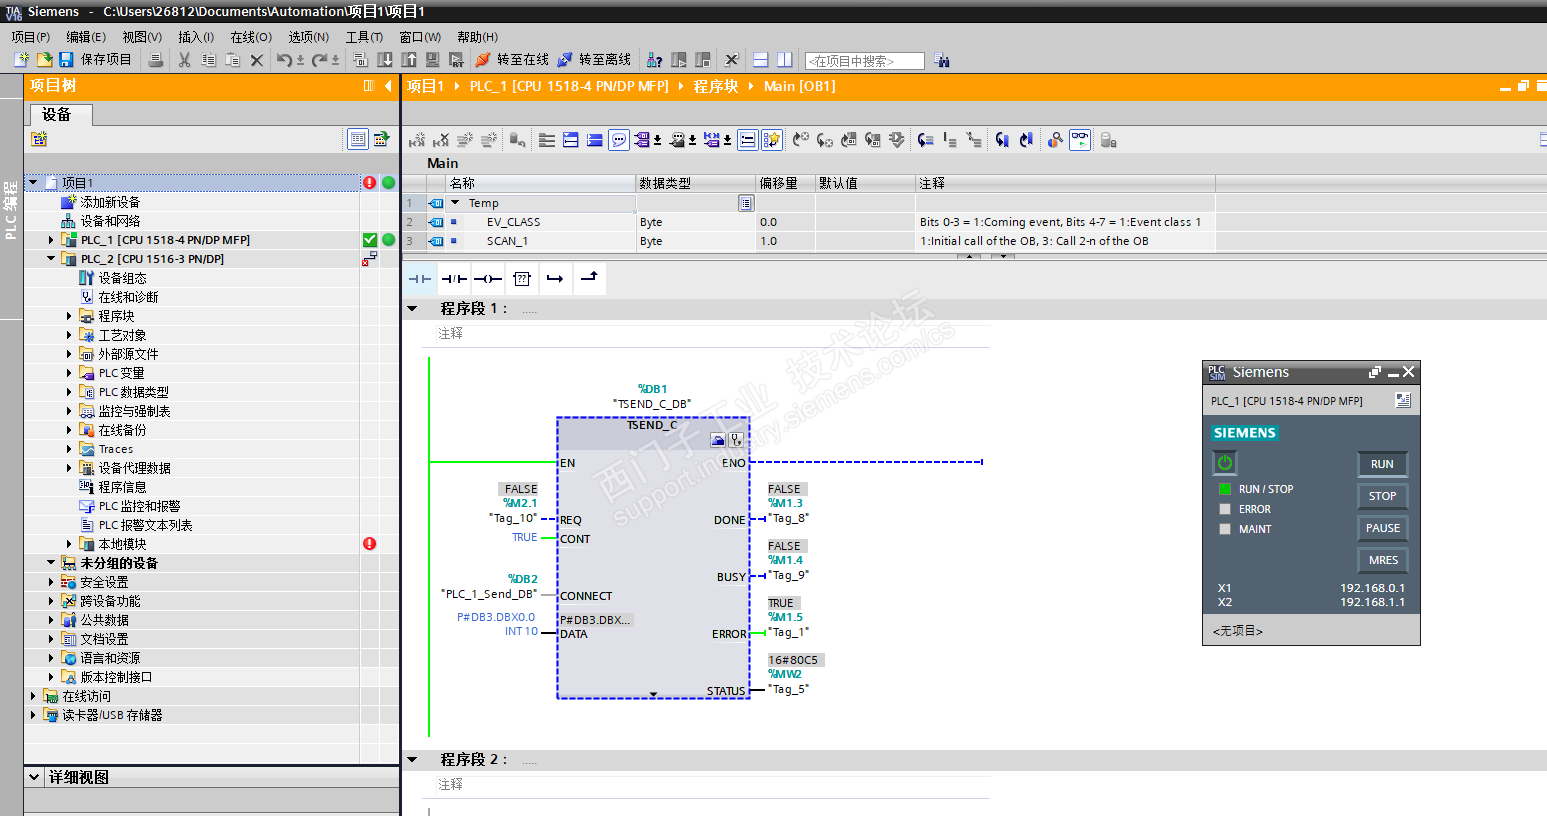This screenshot has height=816, width=1547.
Task: Open TSEND_C connection configuration icon
Action: tap(718, 439)
